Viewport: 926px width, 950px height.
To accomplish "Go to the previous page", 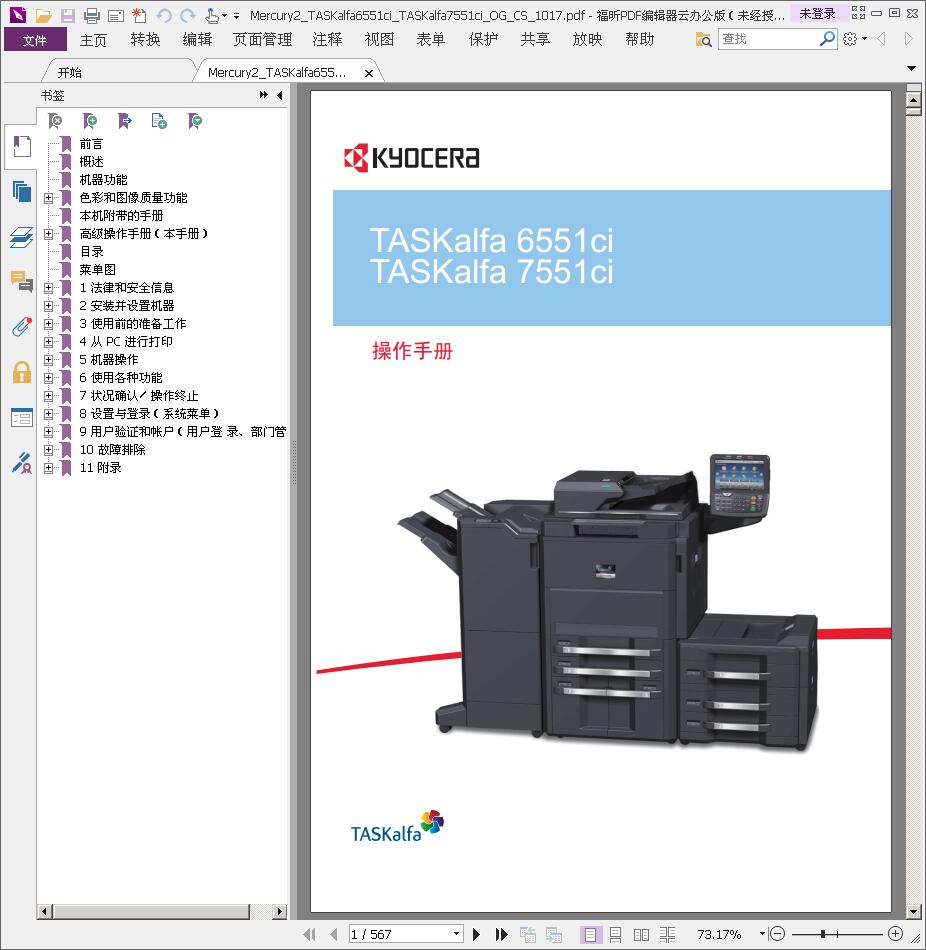I will (333, 934).
